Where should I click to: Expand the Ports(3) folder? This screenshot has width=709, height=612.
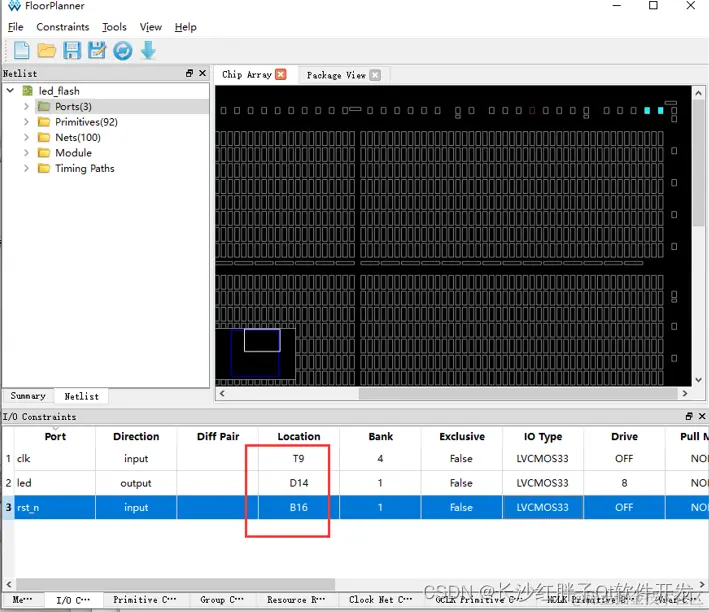[26, 107]
